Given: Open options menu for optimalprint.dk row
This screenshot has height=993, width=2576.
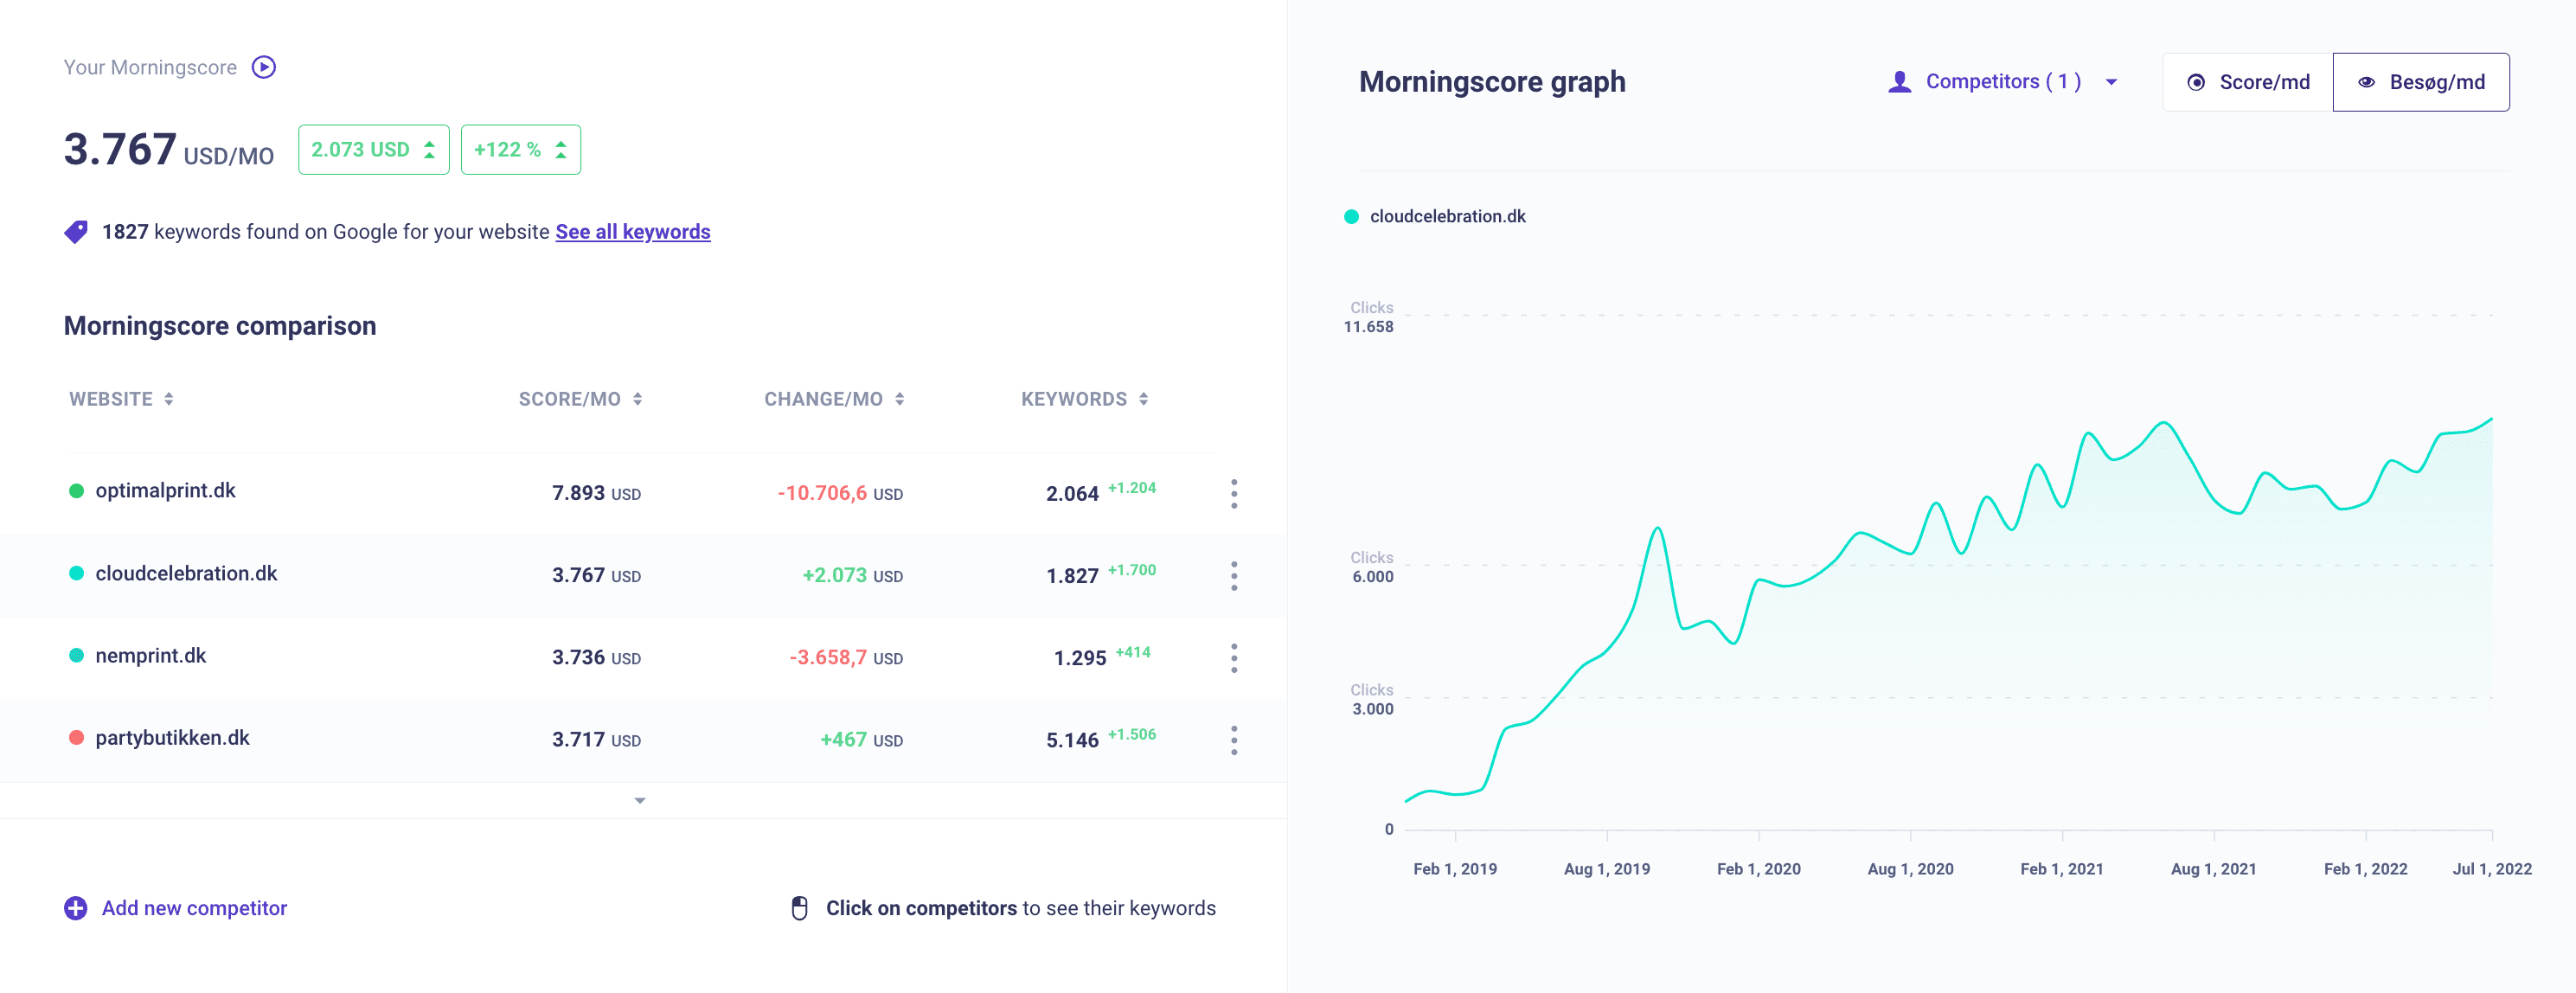Looking at the screenshot, I should tap(1234, 493).
